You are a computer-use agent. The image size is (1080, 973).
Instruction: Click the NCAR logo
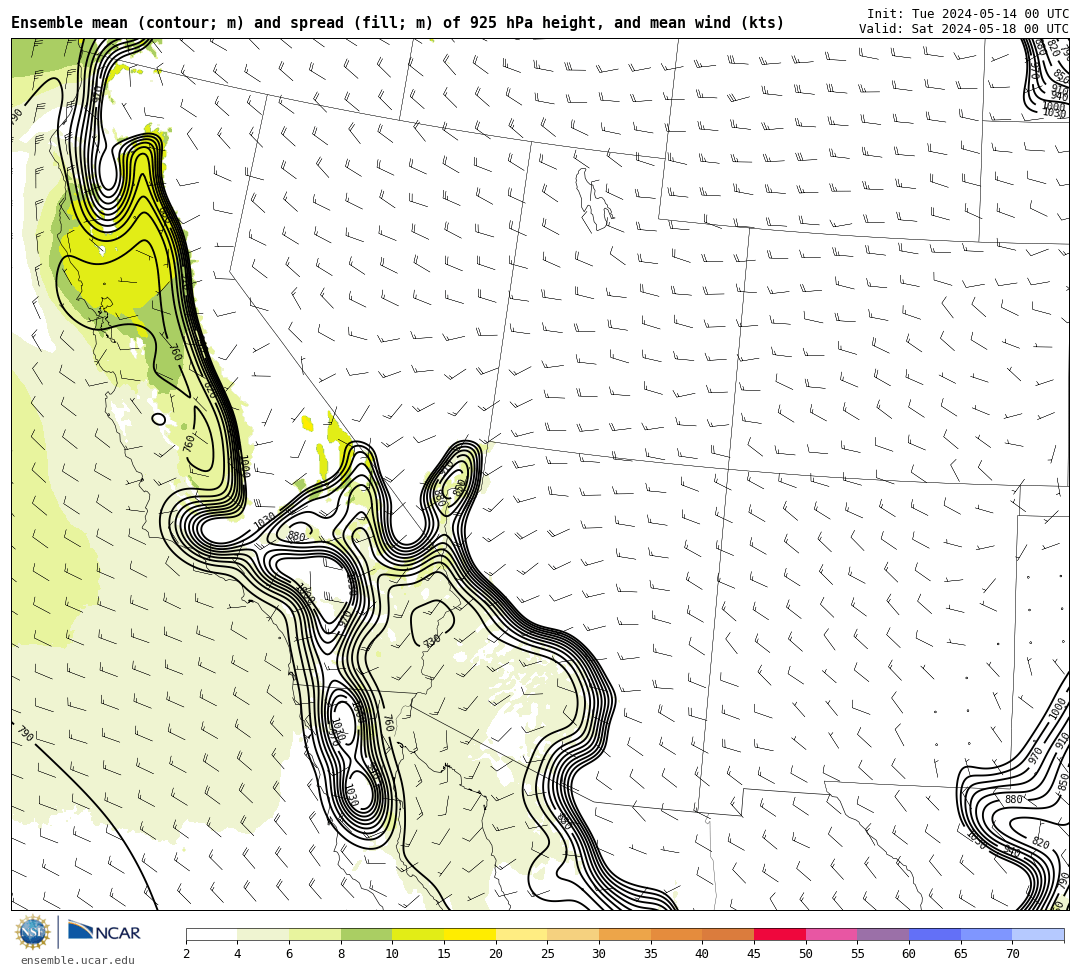click(x=104, y=932)
